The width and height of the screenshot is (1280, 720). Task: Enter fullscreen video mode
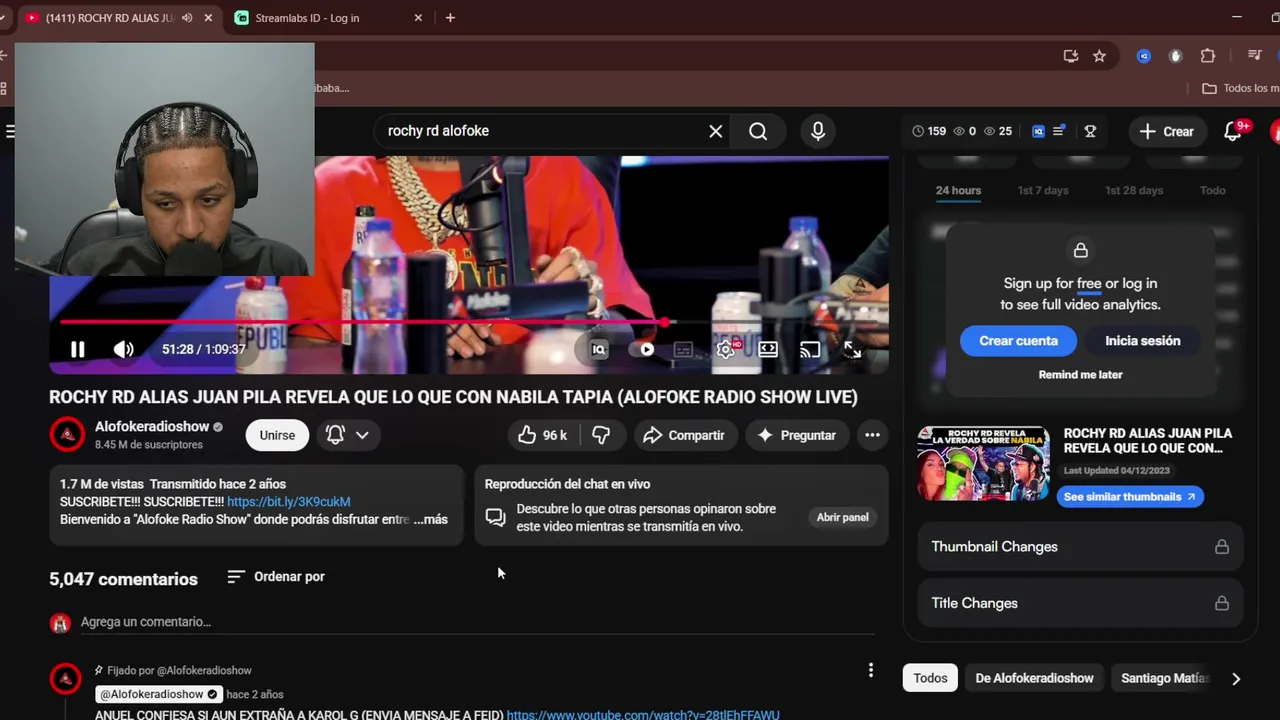point(852,349)
